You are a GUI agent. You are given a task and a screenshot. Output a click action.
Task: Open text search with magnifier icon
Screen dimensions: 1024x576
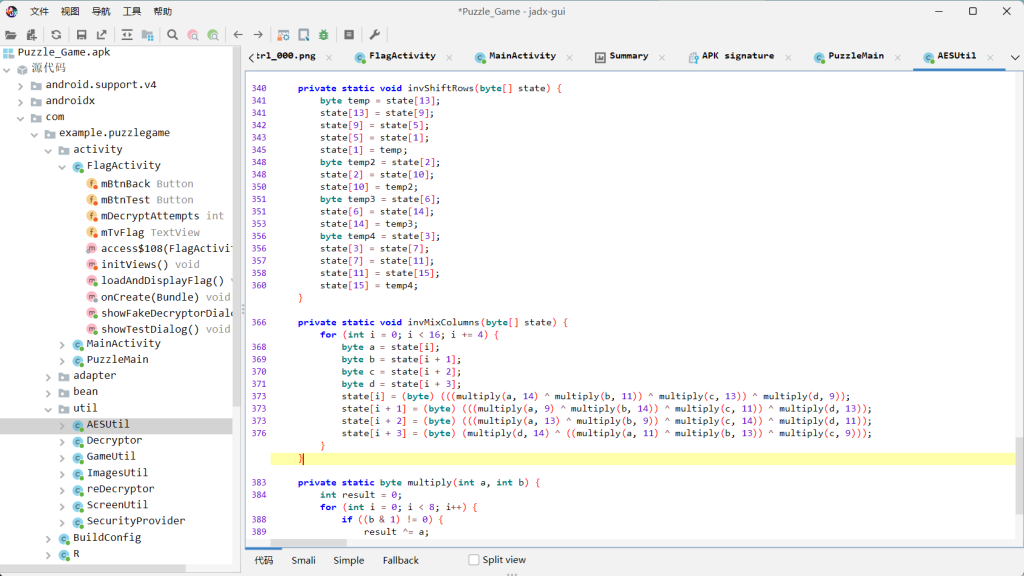point(173,34)
